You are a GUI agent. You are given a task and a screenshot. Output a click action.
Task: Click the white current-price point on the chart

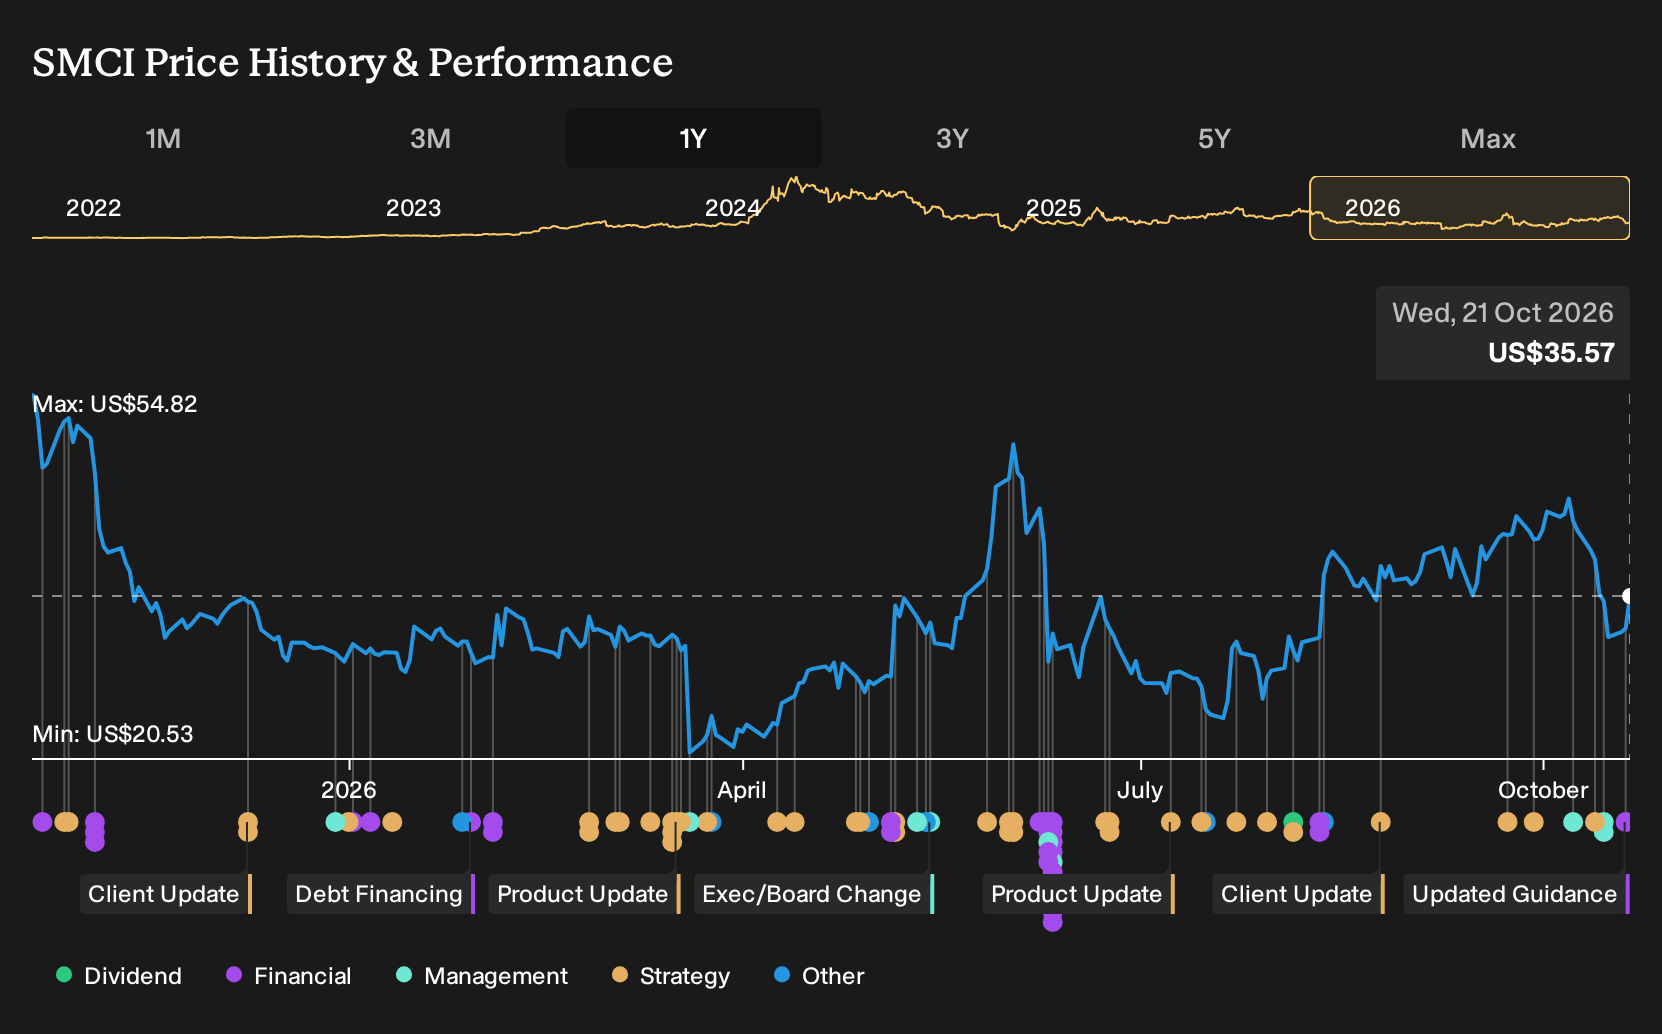point(1628,596)
